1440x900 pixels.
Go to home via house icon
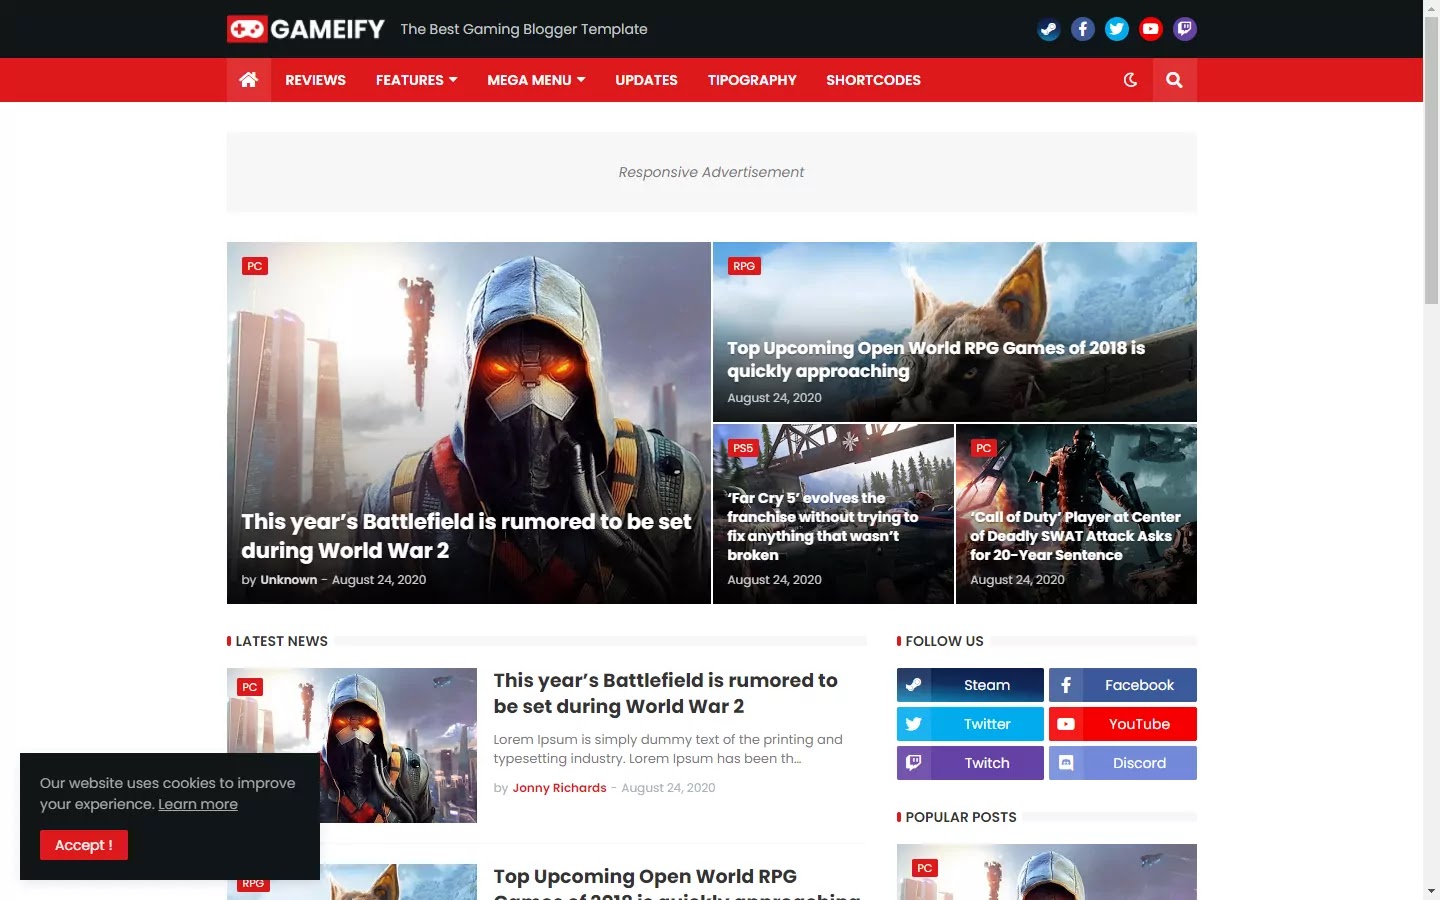point(249,80)
